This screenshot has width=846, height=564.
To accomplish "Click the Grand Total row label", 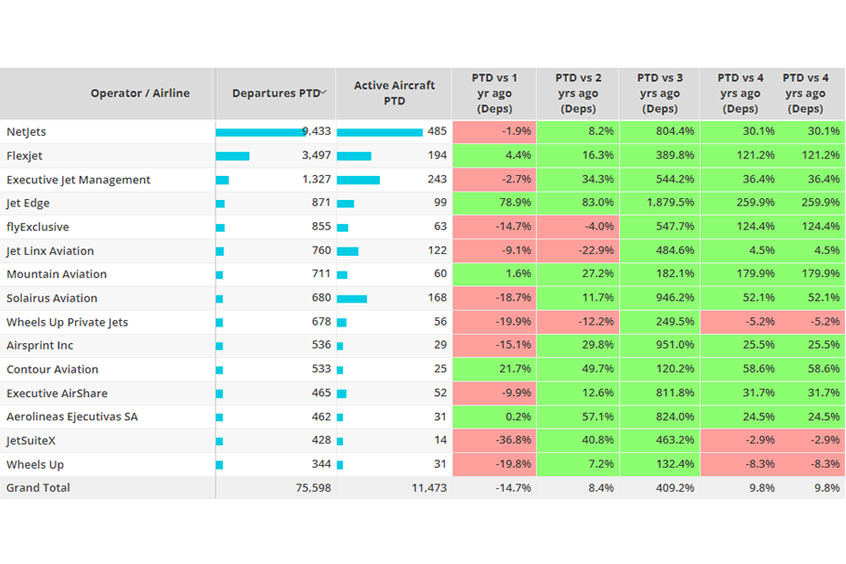I will (38, 487).
